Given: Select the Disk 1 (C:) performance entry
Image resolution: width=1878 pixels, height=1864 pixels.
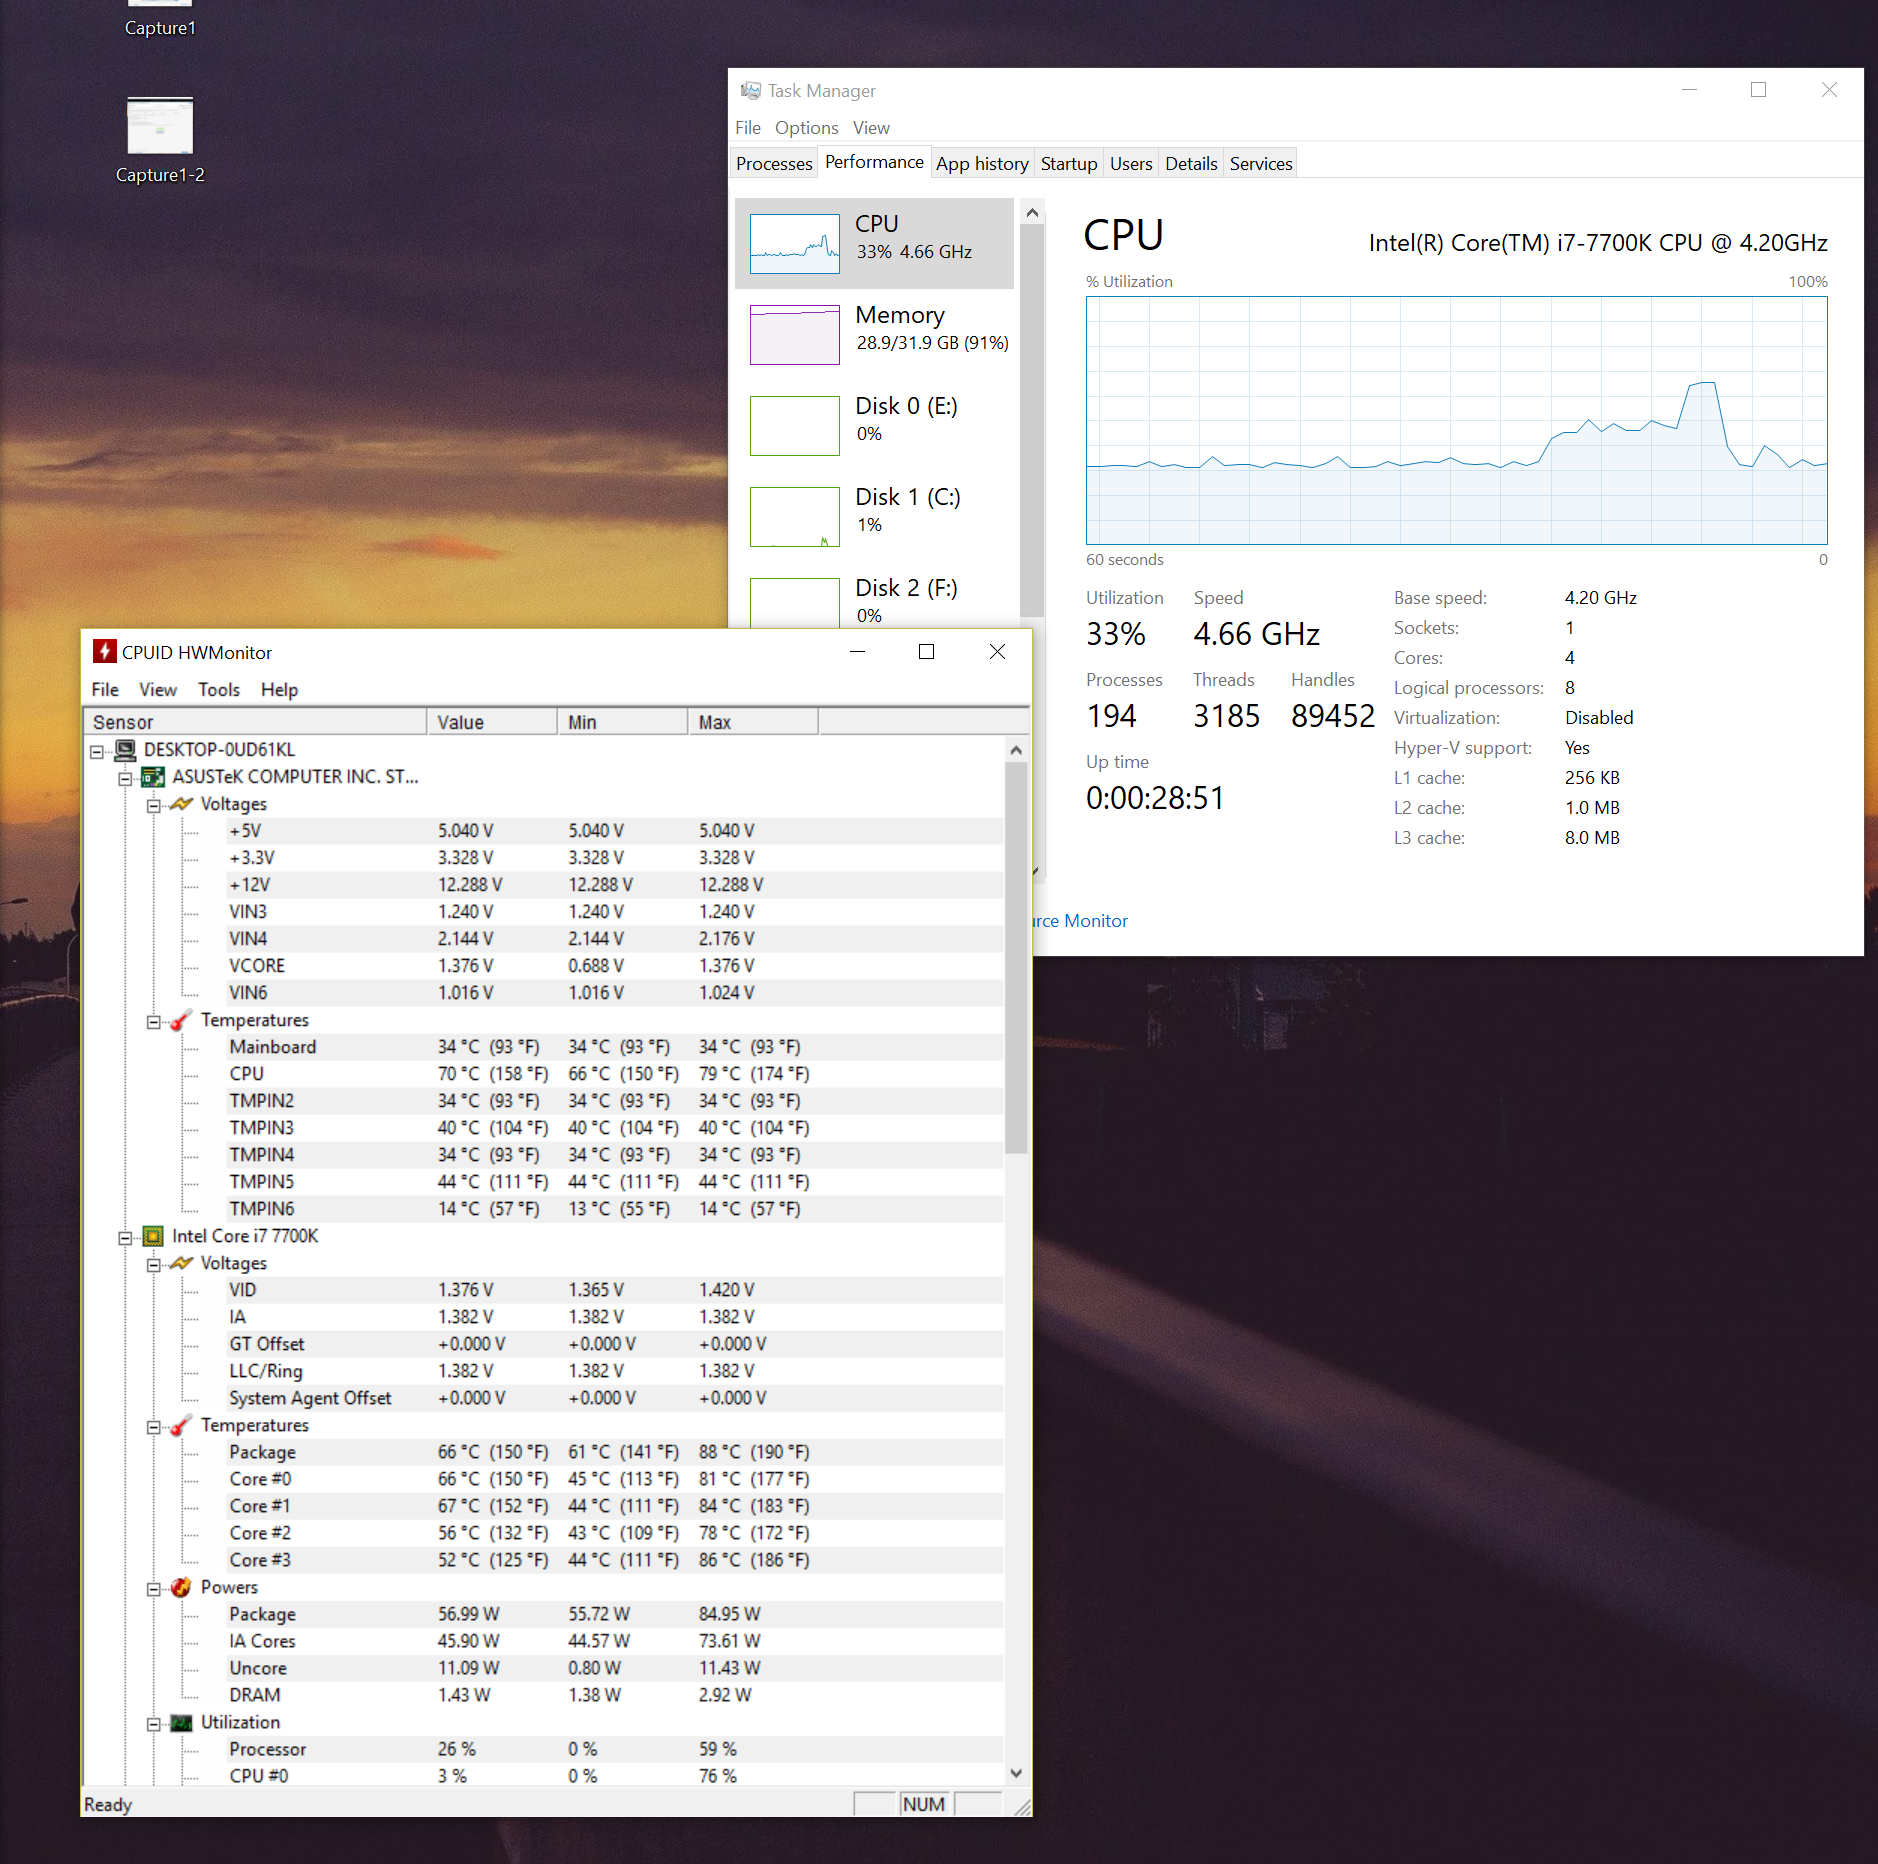Looking at the screenshot, I should 875,516.
